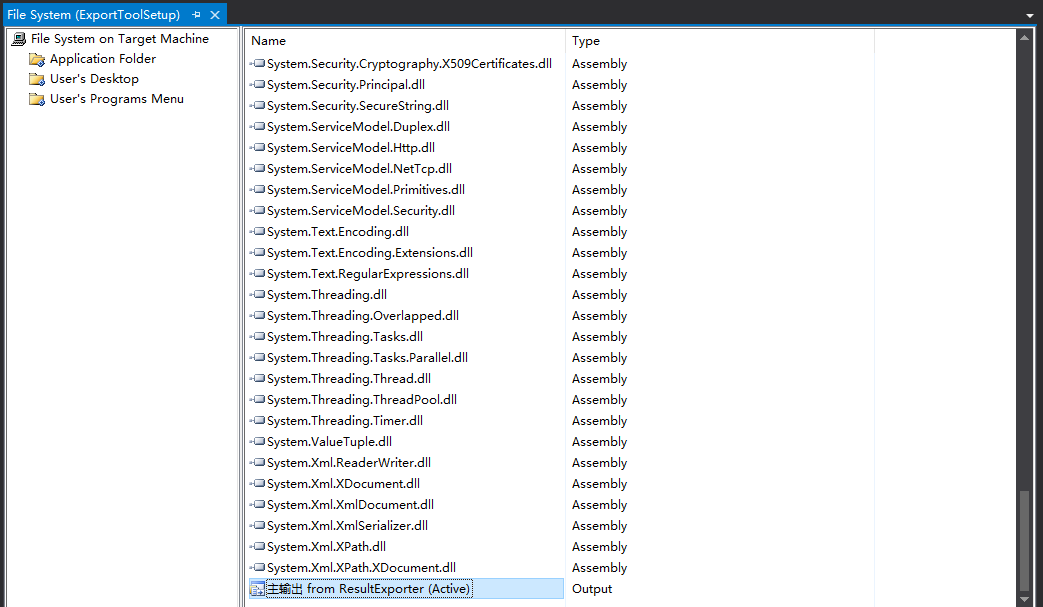
Task: Click the User's Desktop folder icon
Action: tap(37, 79)
